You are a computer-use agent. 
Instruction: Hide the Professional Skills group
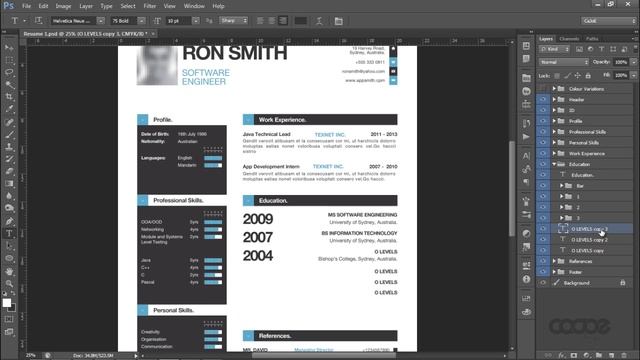coord(543,132)
